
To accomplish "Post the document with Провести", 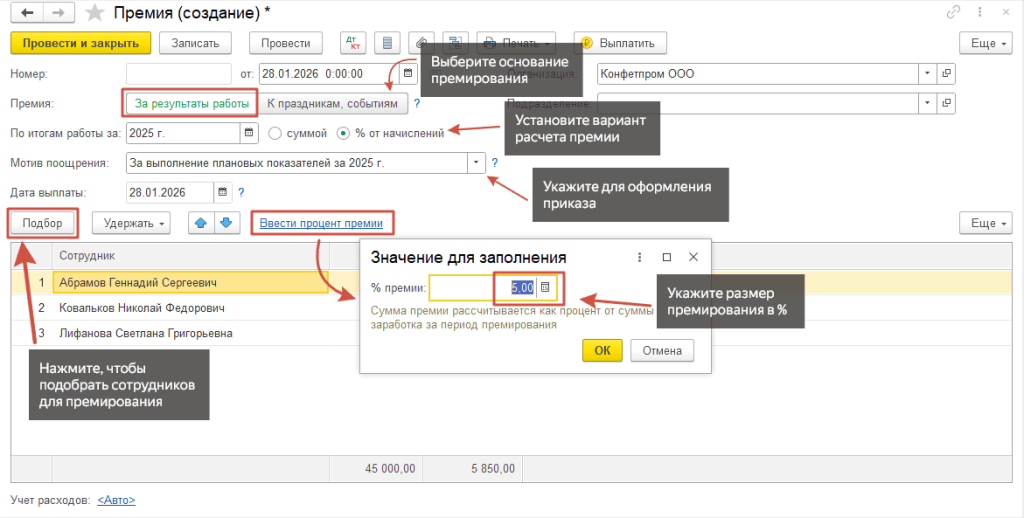I will click(285, 43).
